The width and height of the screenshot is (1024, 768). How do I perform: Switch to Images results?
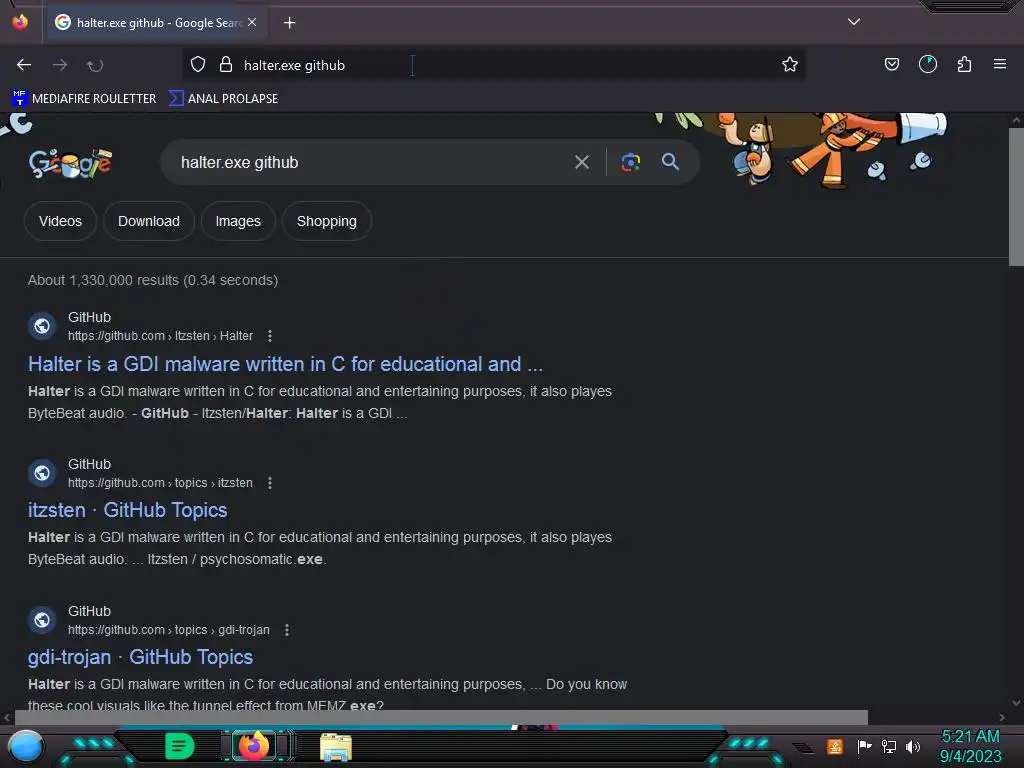(238, 221)
